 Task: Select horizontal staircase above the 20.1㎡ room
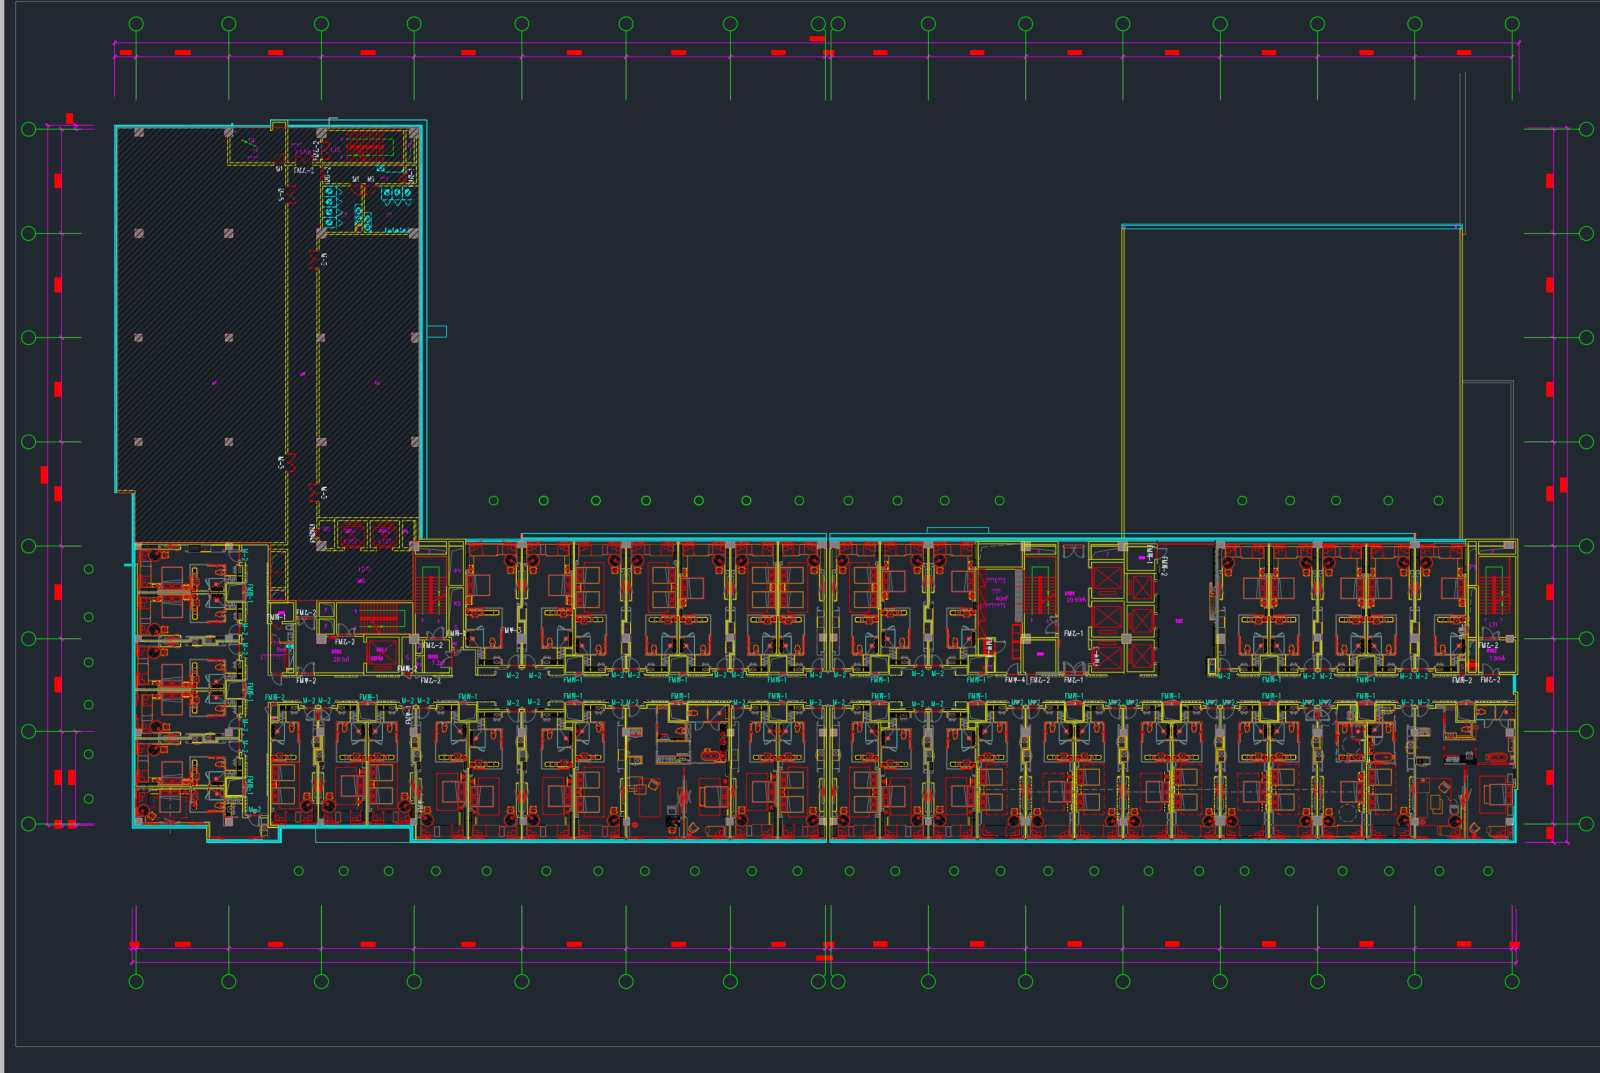tap(380, 616)
